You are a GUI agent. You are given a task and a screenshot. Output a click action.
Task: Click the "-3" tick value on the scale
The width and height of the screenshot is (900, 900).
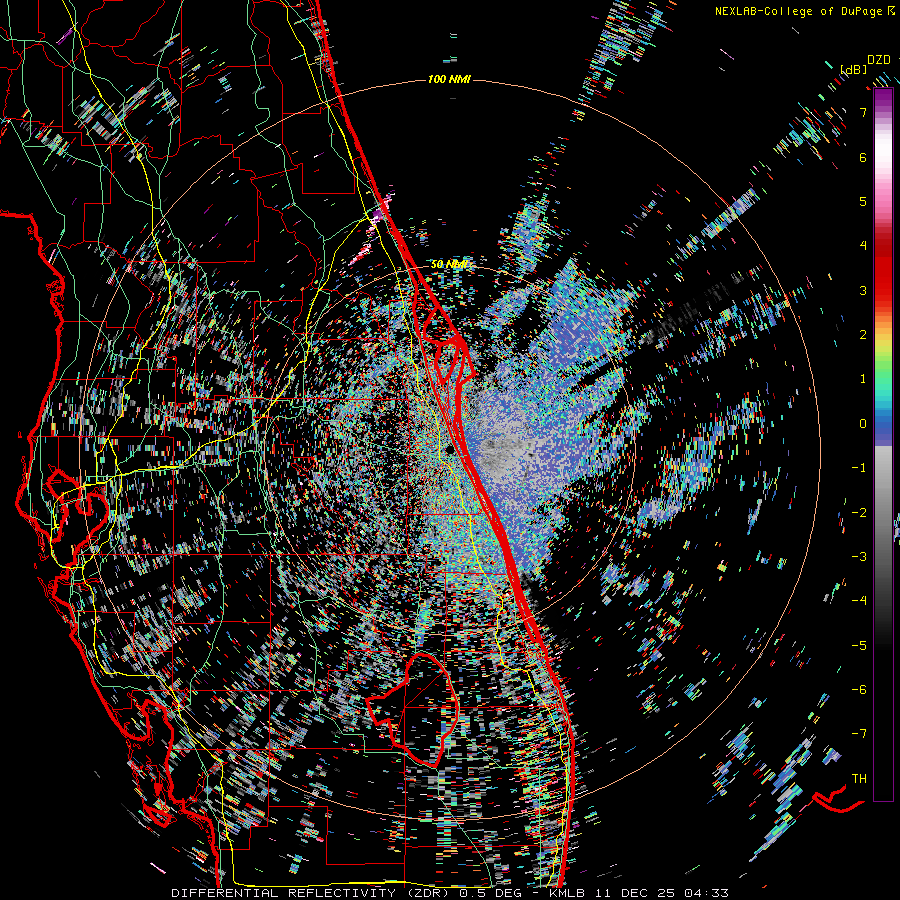tap(859, 556)
